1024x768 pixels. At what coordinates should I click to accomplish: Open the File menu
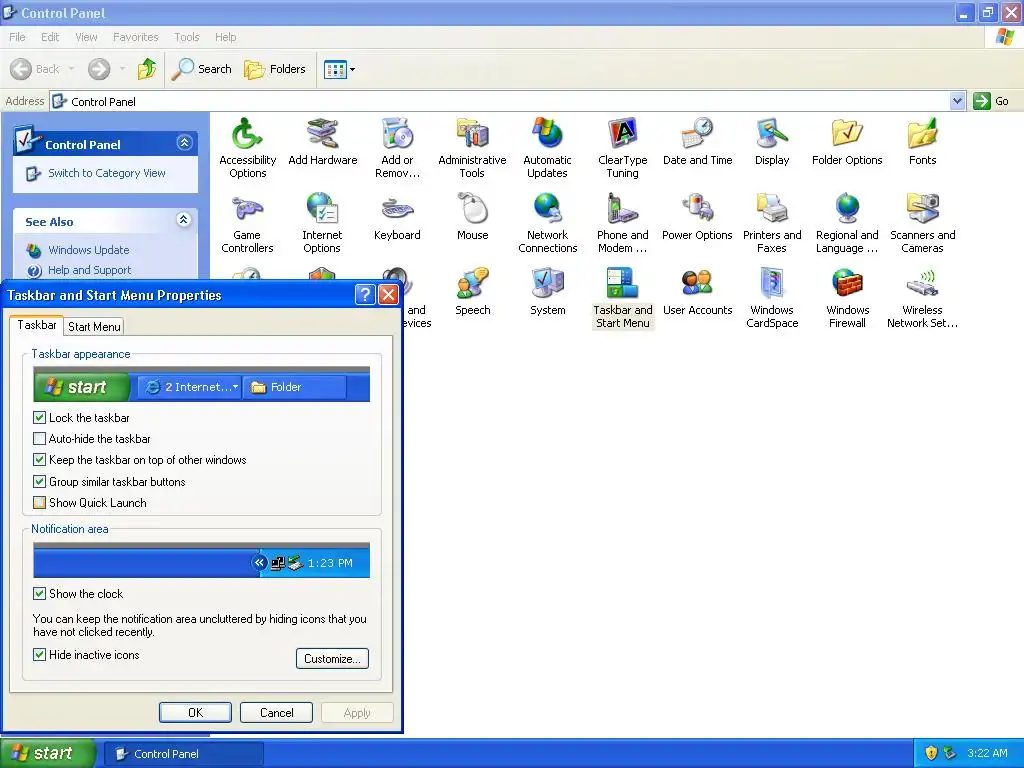17,37
